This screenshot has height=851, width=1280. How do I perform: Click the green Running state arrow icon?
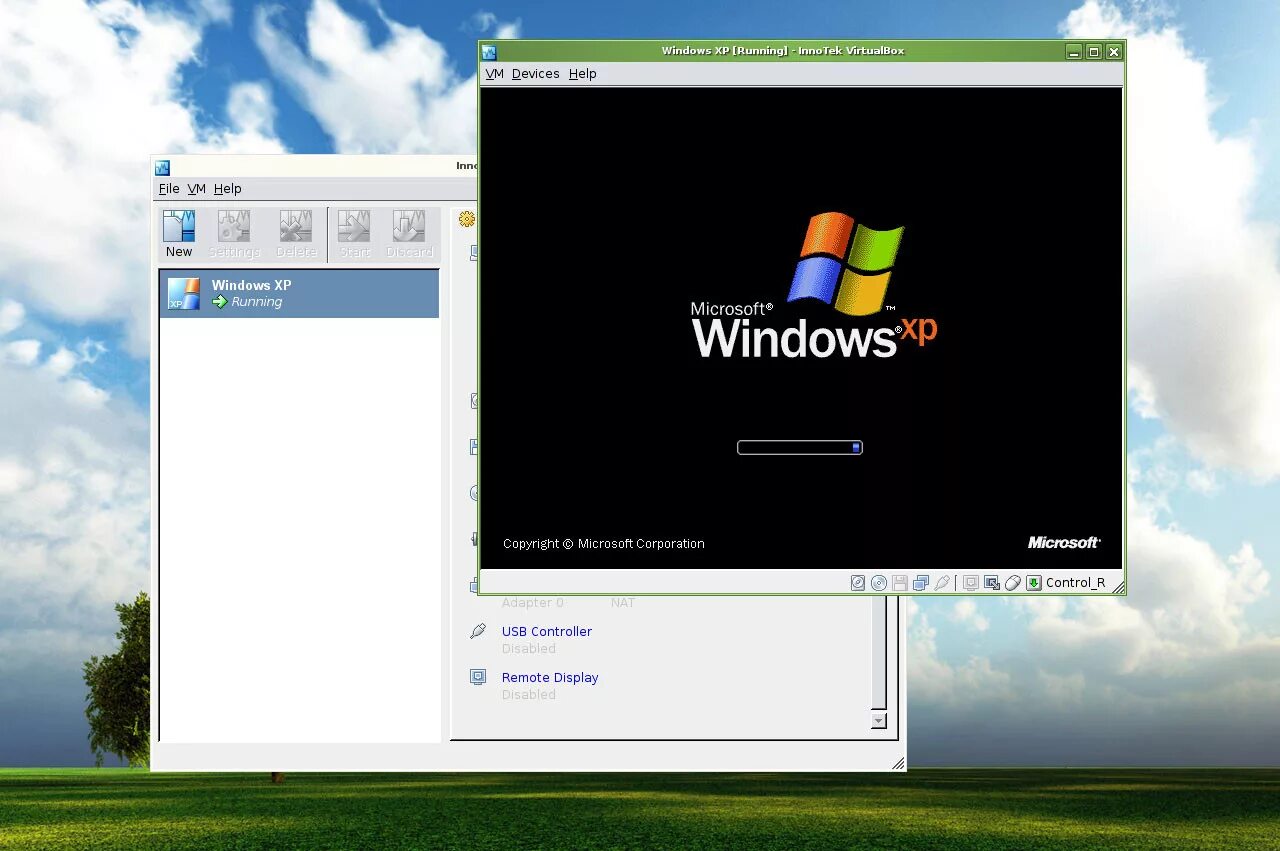click(220, 302)
